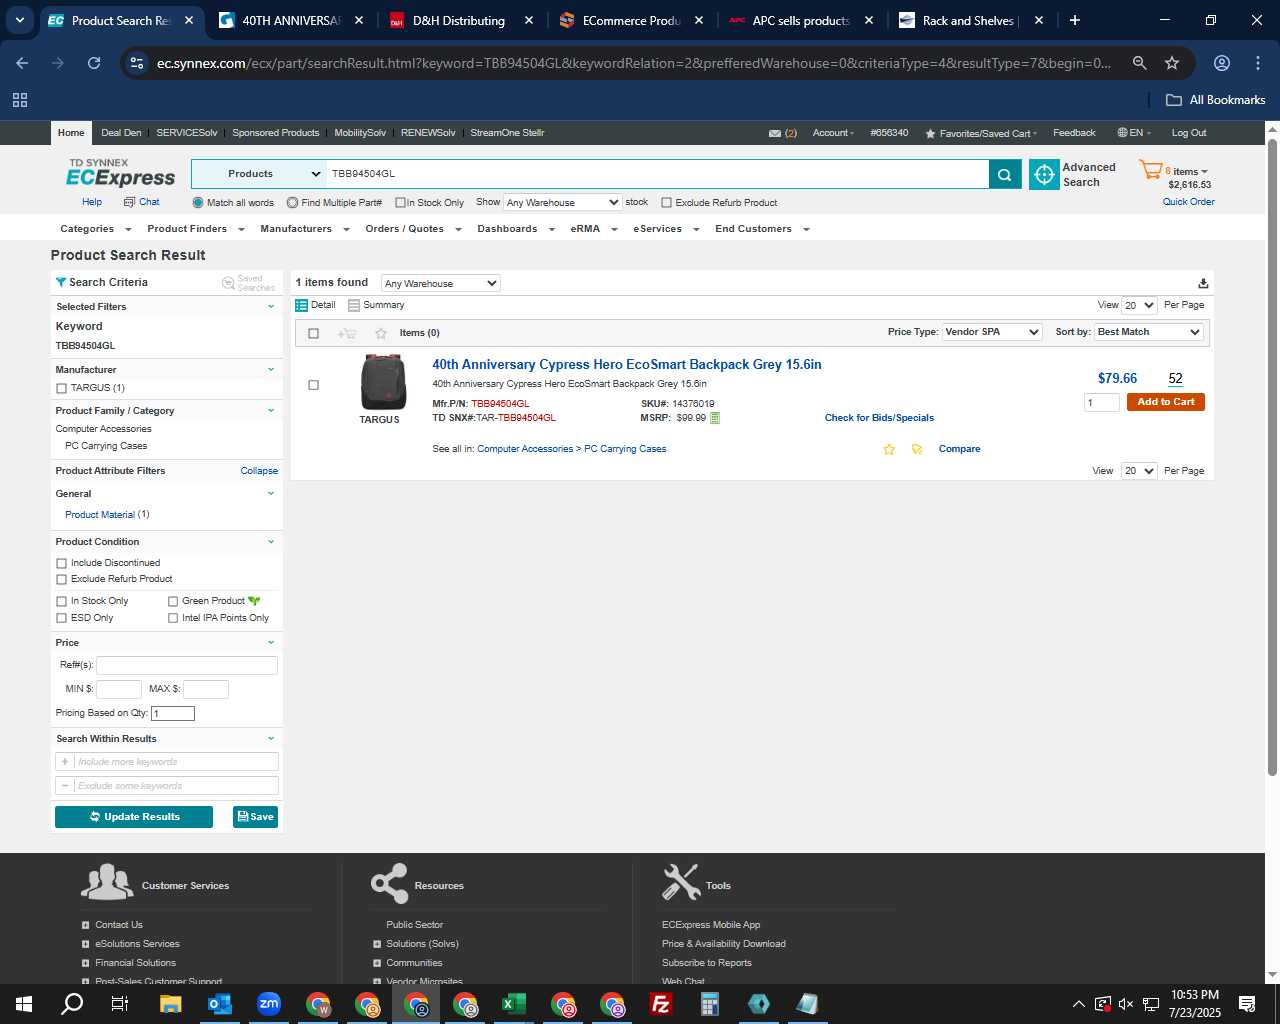Open the Show Any Warehouse stock dropdown
This screenshot has height=1024, width=1280.
pos(562,203)
